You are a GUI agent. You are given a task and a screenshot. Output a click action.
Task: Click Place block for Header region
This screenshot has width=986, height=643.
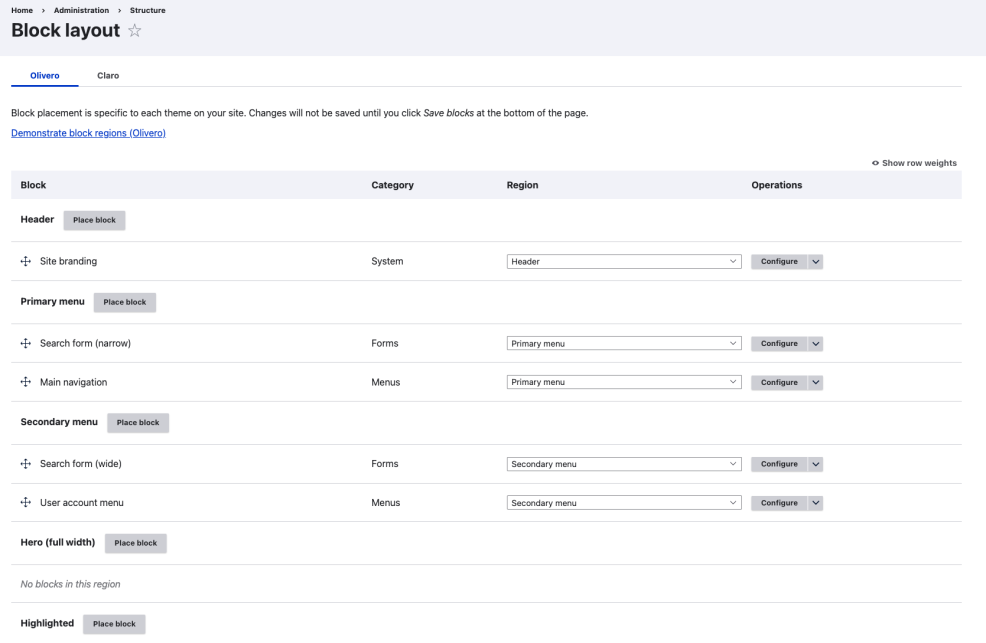pyautogui.click(x=94, y=220)
